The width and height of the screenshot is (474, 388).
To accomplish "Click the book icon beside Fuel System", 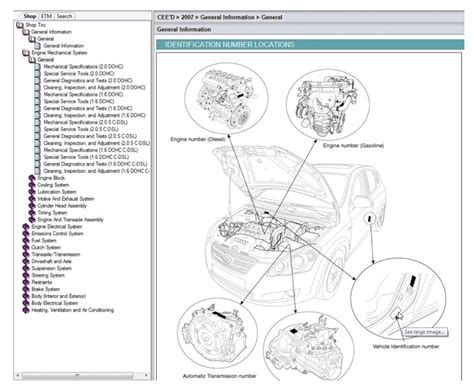I will [x=26, y=241].
